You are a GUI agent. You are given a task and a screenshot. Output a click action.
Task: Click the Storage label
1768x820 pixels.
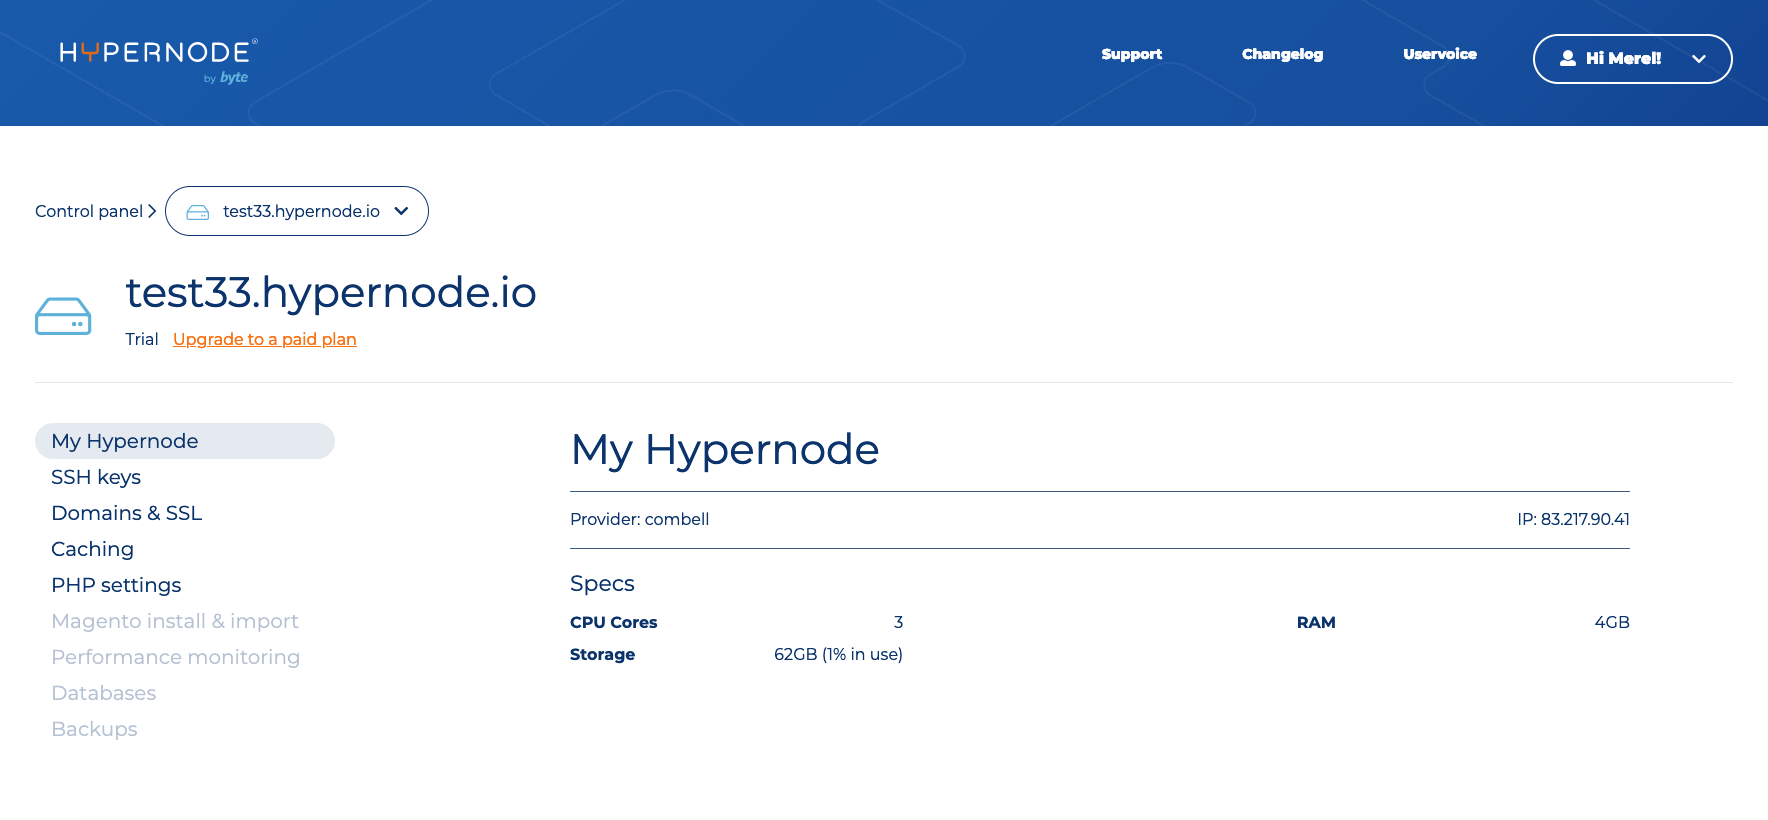pos(602,654)
